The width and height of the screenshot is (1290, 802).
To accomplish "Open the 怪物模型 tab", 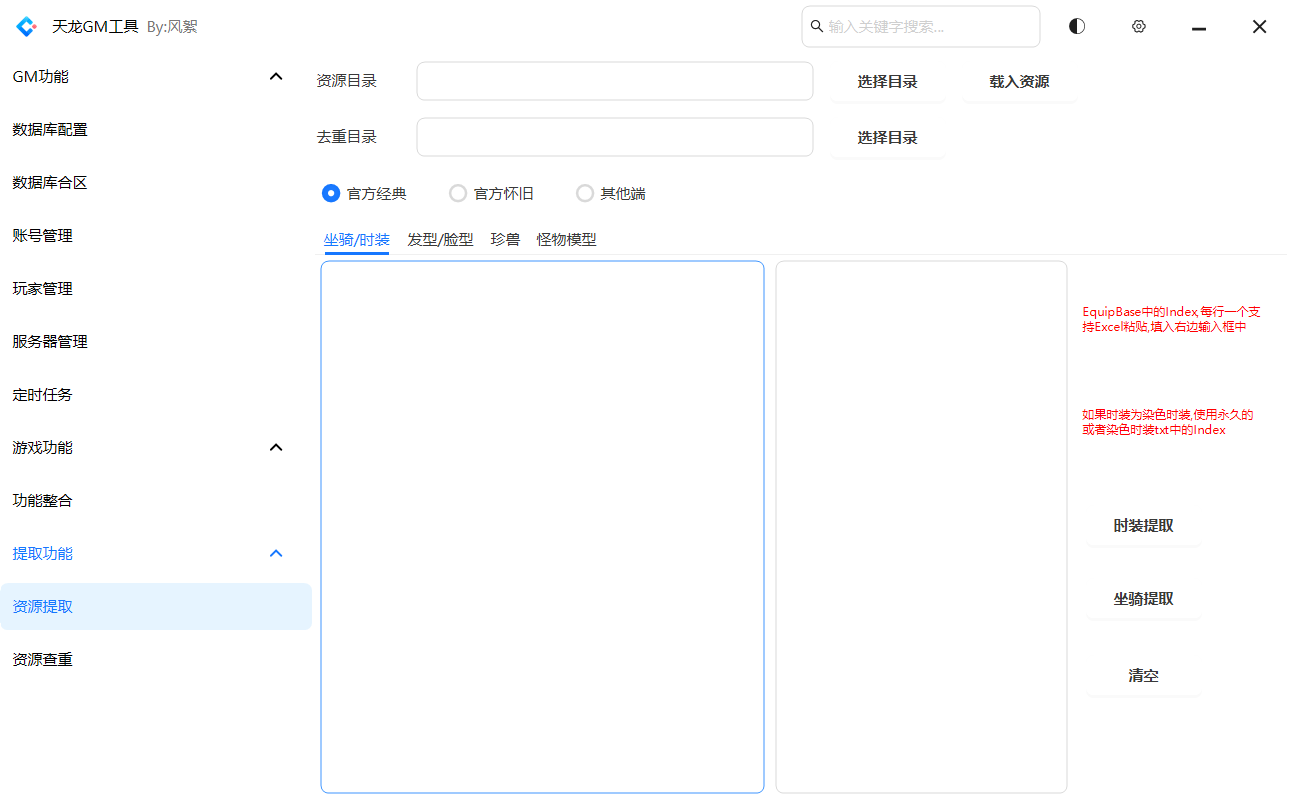I will [566, 240].
